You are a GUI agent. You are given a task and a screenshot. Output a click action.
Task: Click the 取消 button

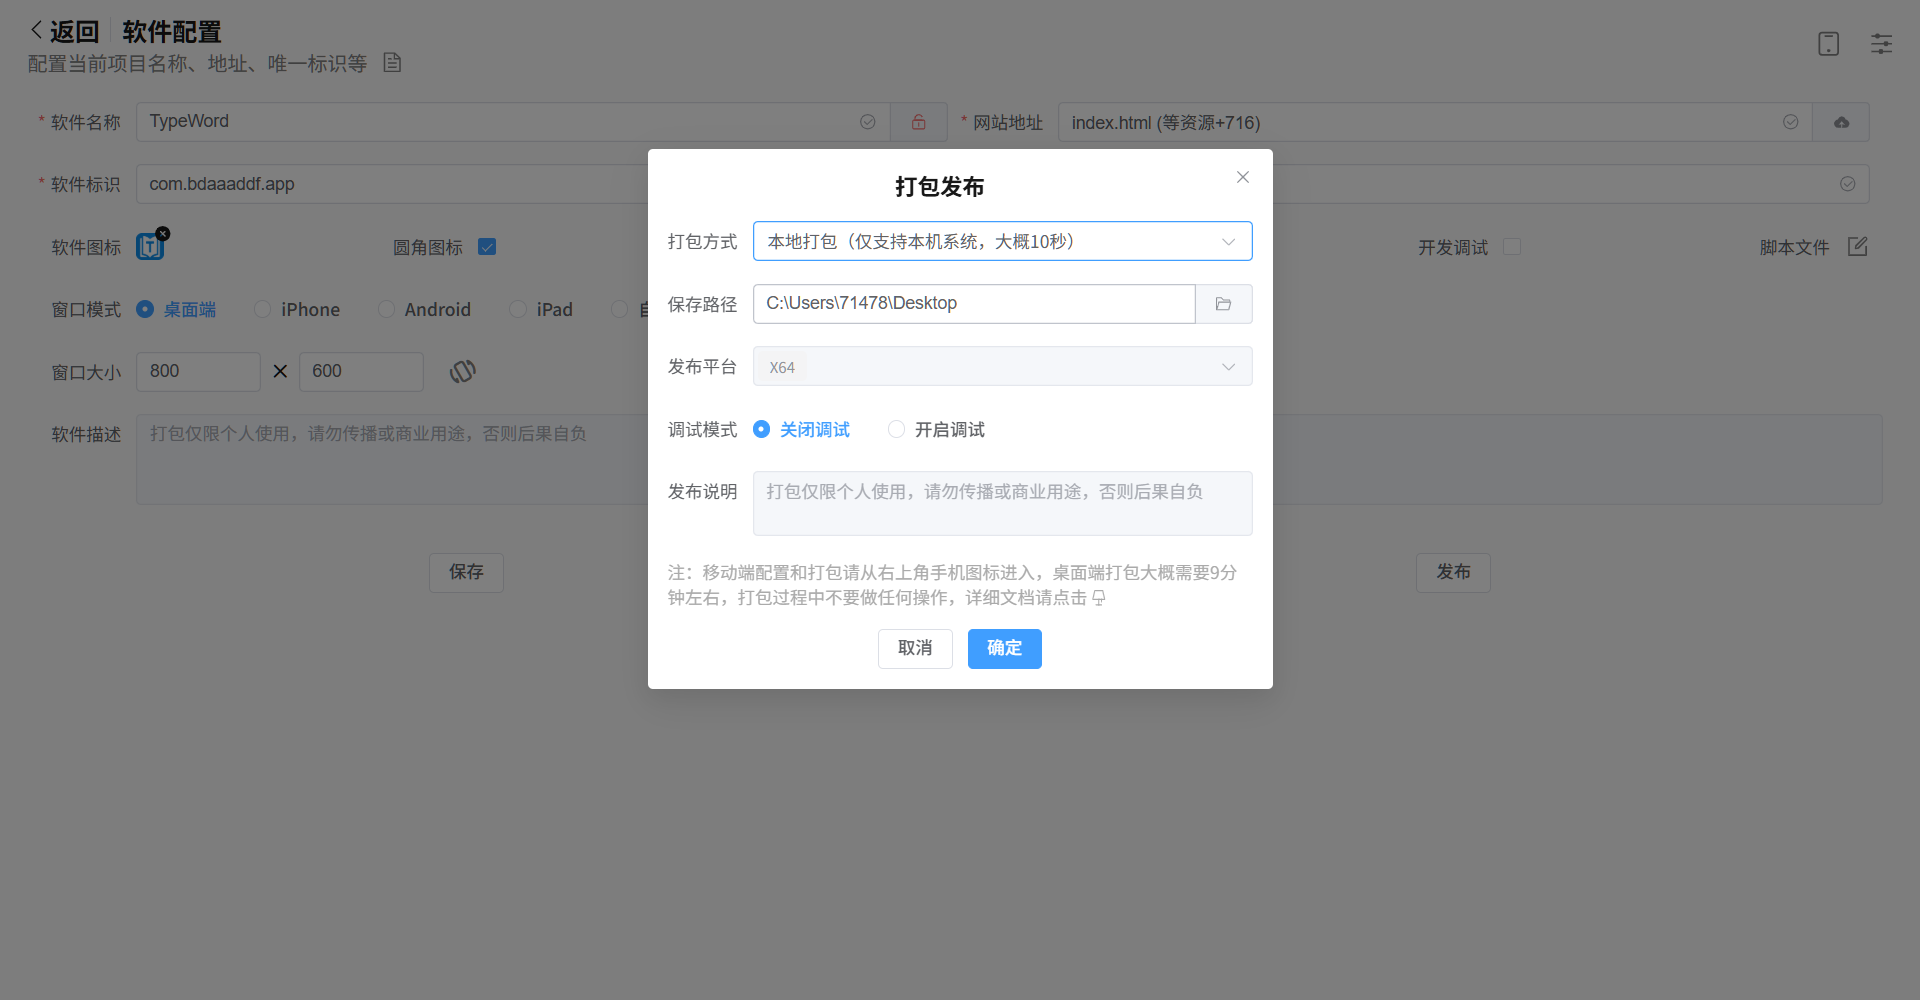(x=914, y=648)
